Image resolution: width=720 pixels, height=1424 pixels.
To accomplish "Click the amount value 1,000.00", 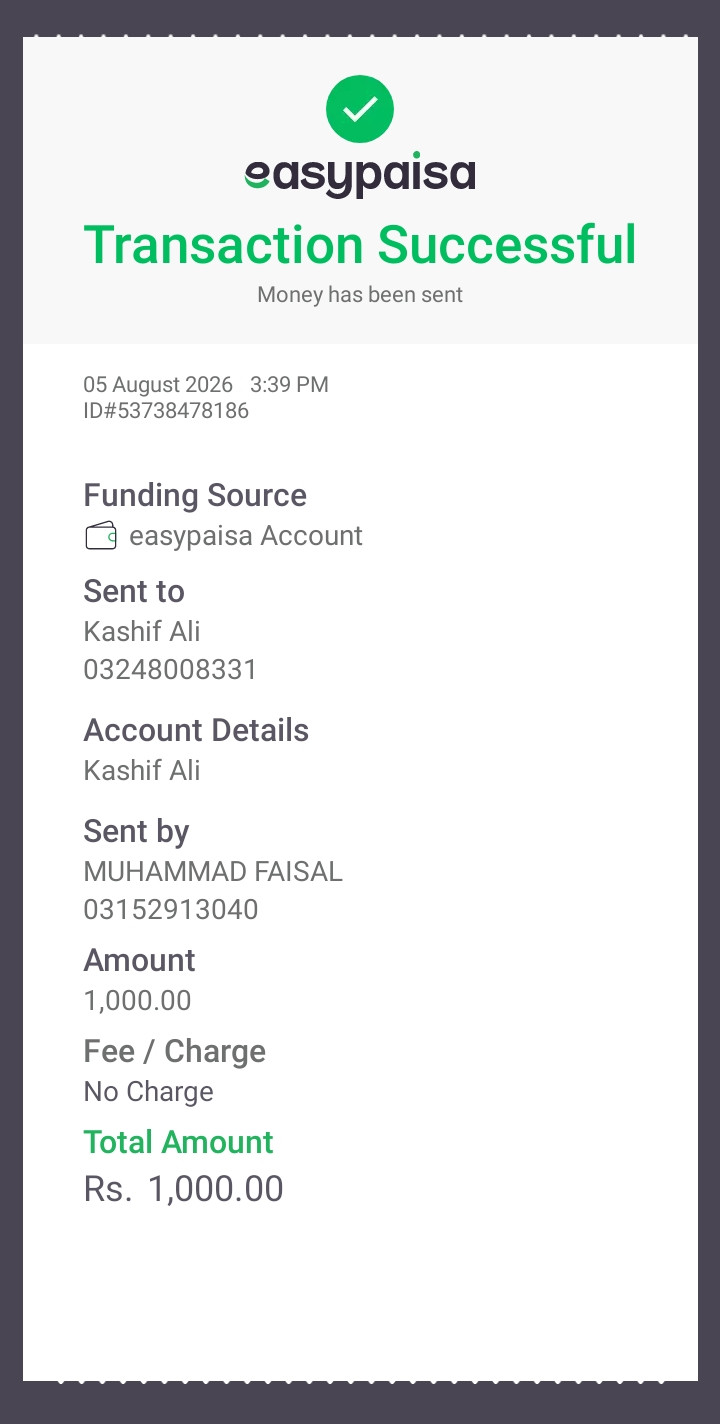I will tap(137, 1001).
